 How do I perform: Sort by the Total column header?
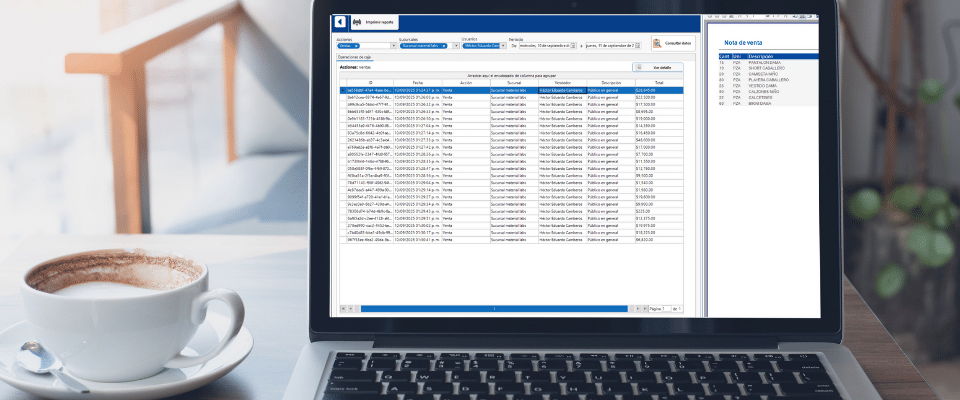pyautogui.click(x=659, y=82)
